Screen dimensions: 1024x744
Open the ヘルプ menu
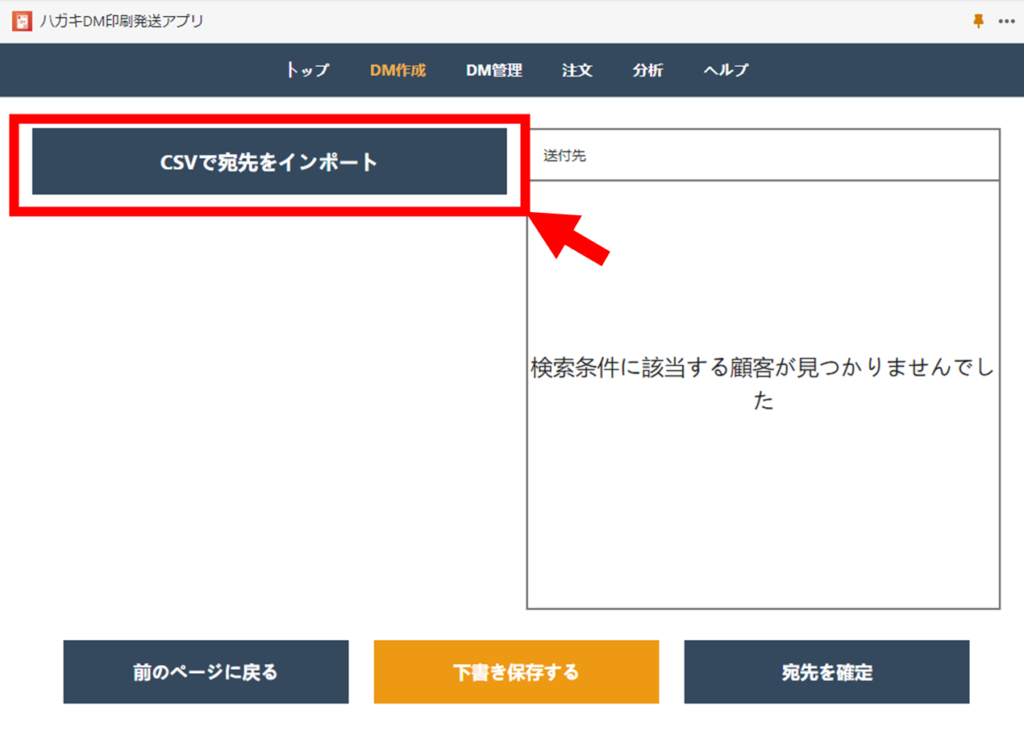coord(725,70)
